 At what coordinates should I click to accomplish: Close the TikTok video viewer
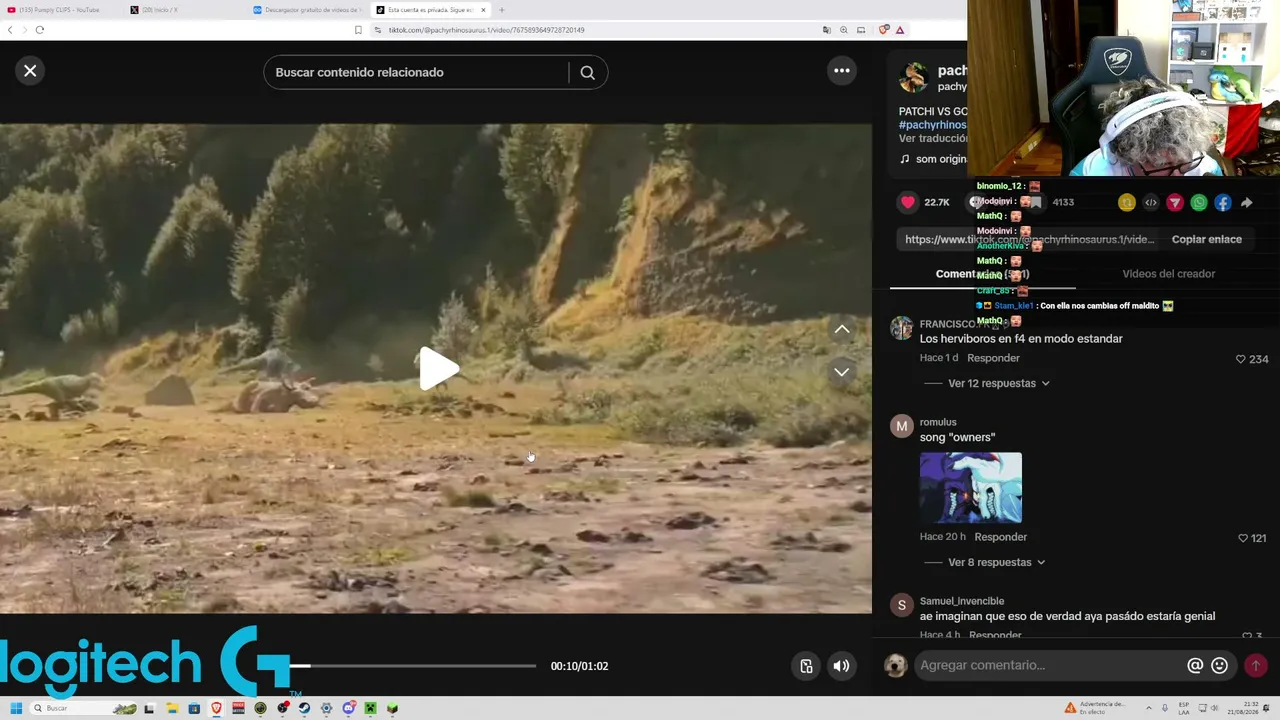click(30, 71)
